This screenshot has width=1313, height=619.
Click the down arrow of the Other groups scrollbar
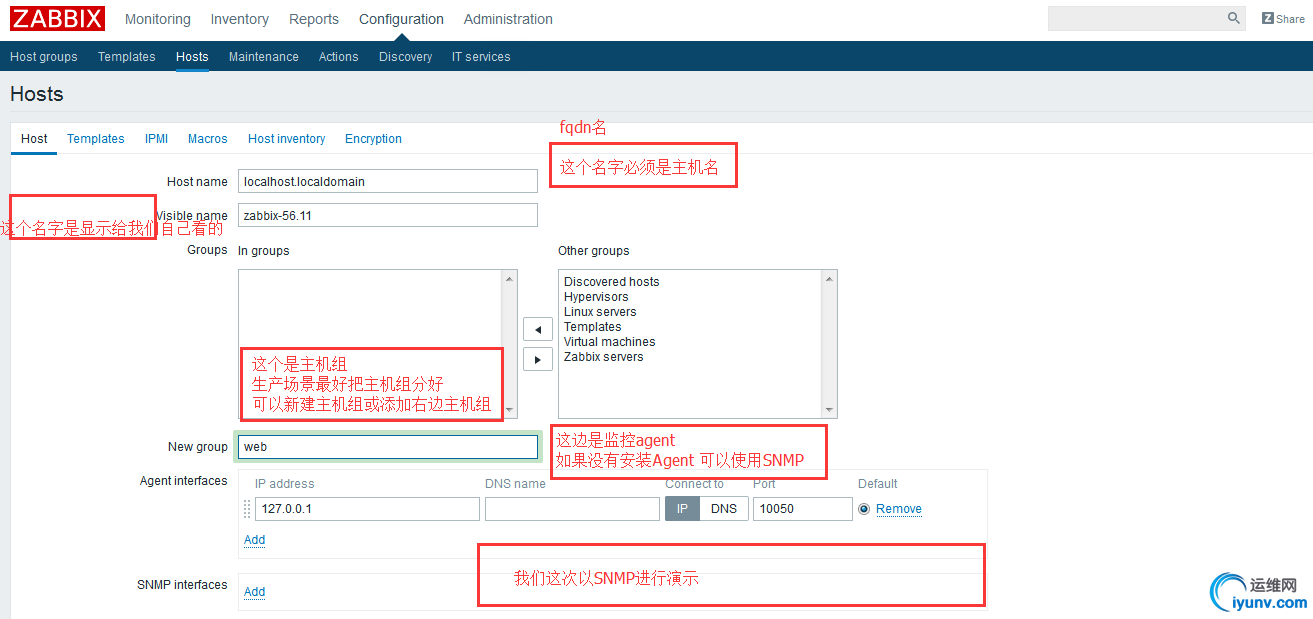click(828, 409)
